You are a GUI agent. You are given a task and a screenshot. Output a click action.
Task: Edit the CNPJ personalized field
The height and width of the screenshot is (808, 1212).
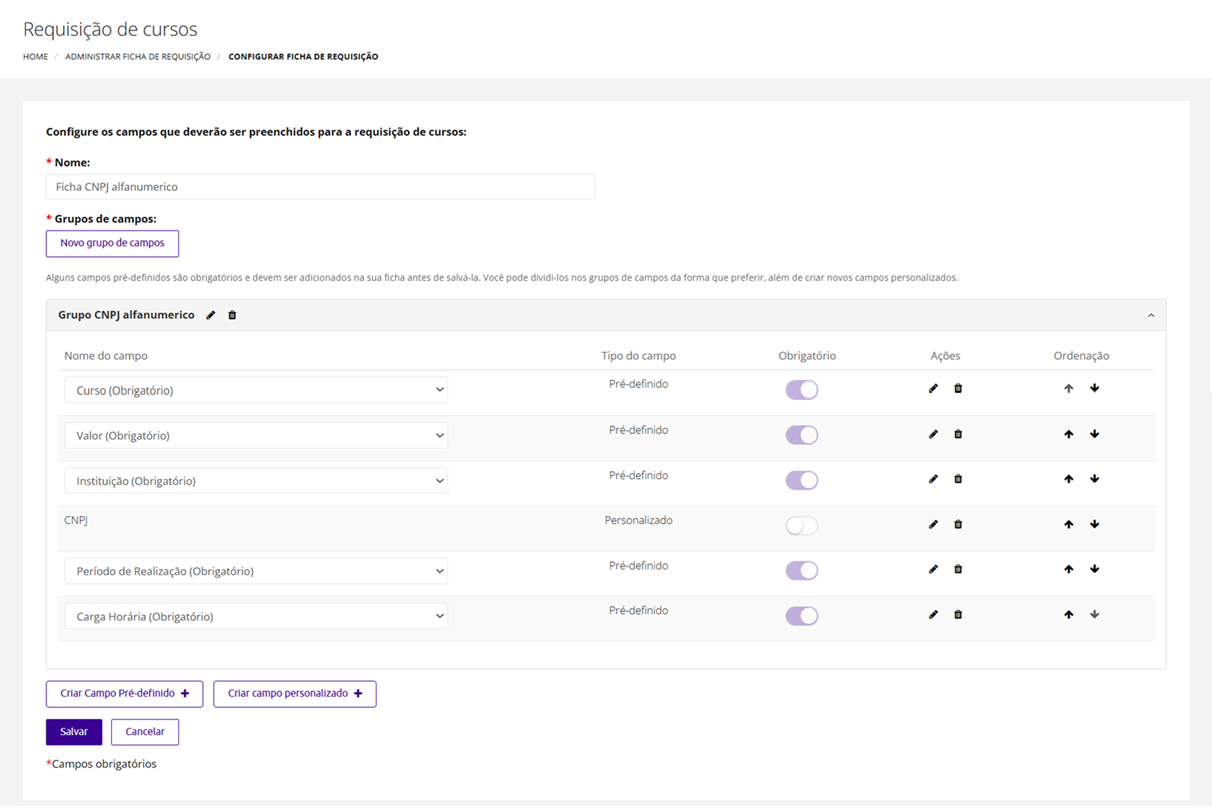point(933,524)
